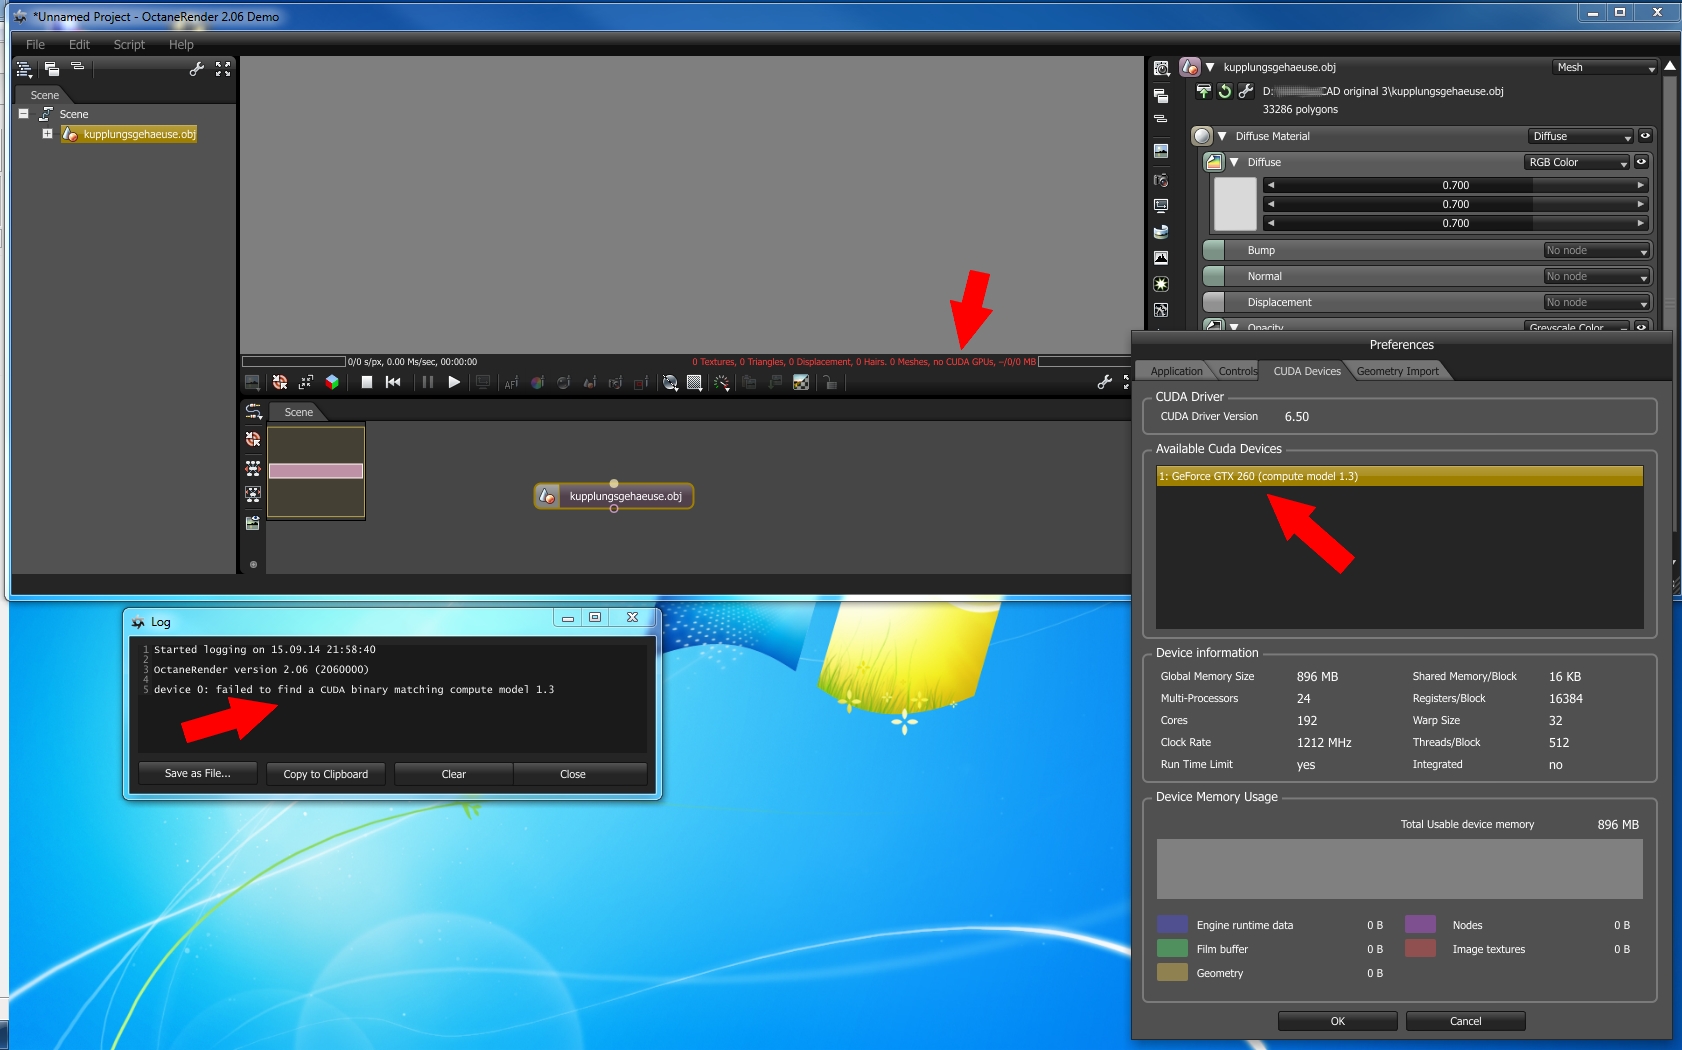Open the Diffuse material type dropdown

coord(1581,136)
